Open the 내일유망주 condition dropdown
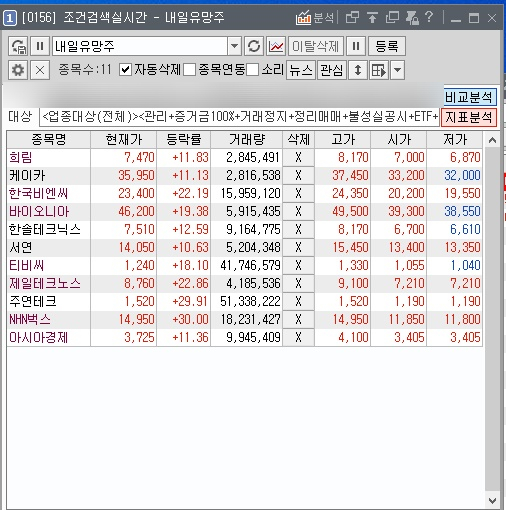This screenshot has width=506, height=510. 234,46
